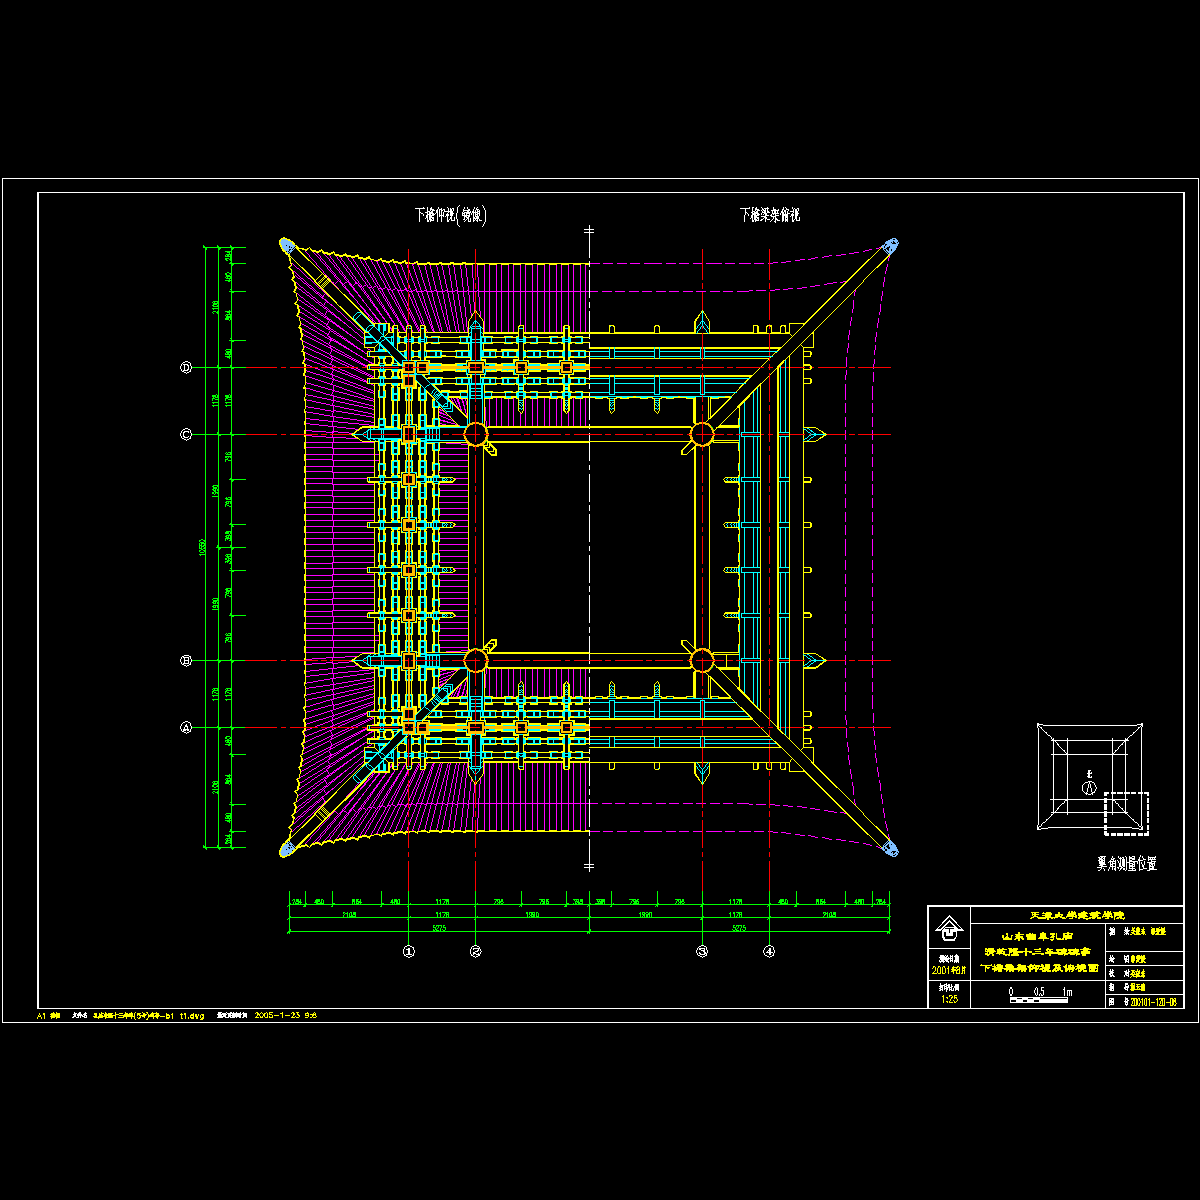
Task: Click the column grid bubble numbered 1
Action: coord(408,952)
